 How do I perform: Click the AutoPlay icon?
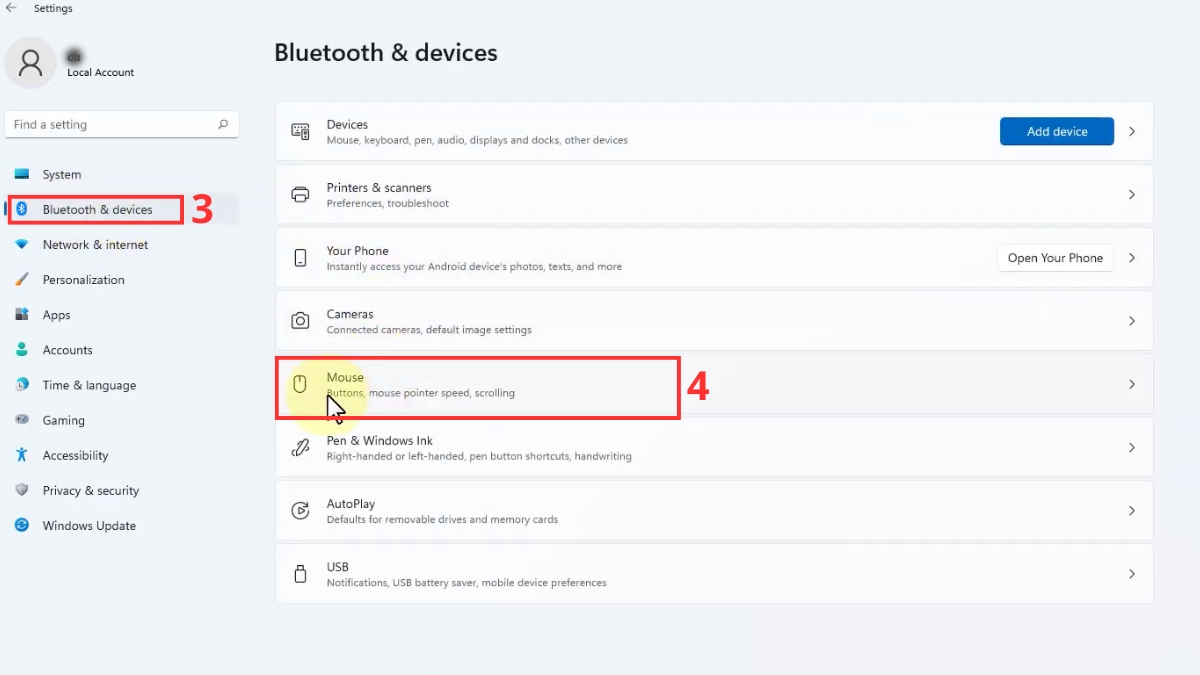300,510
